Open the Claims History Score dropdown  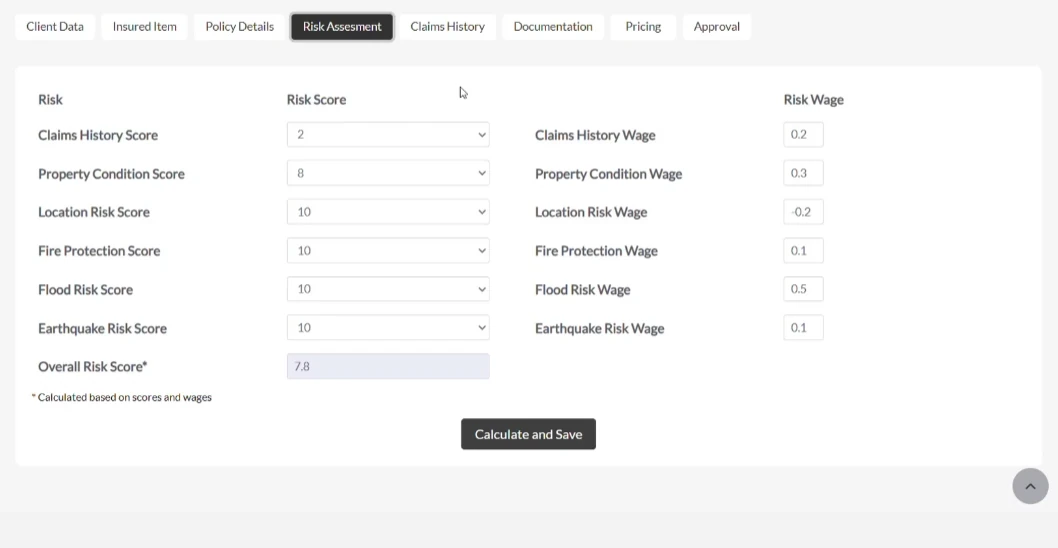coord(388,135)
